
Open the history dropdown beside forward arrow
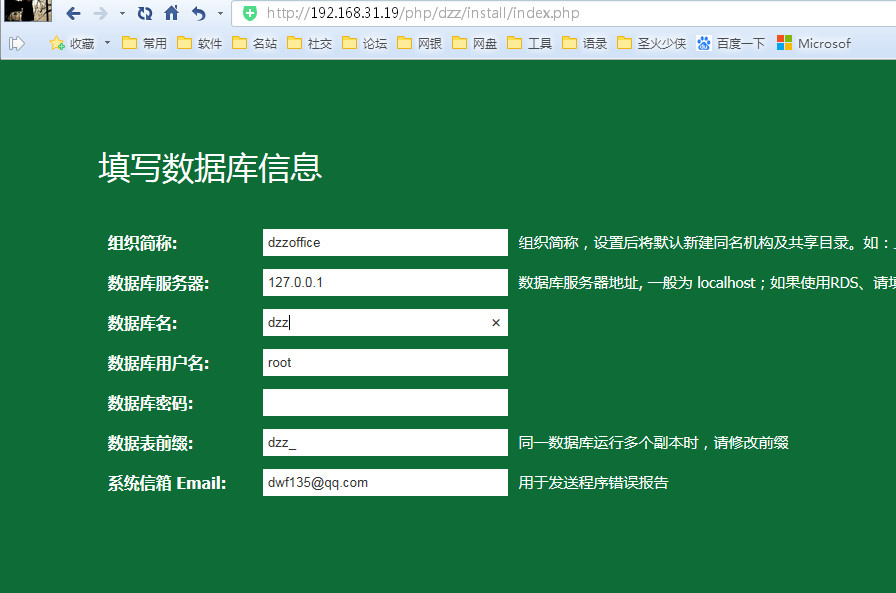point(122,14)
